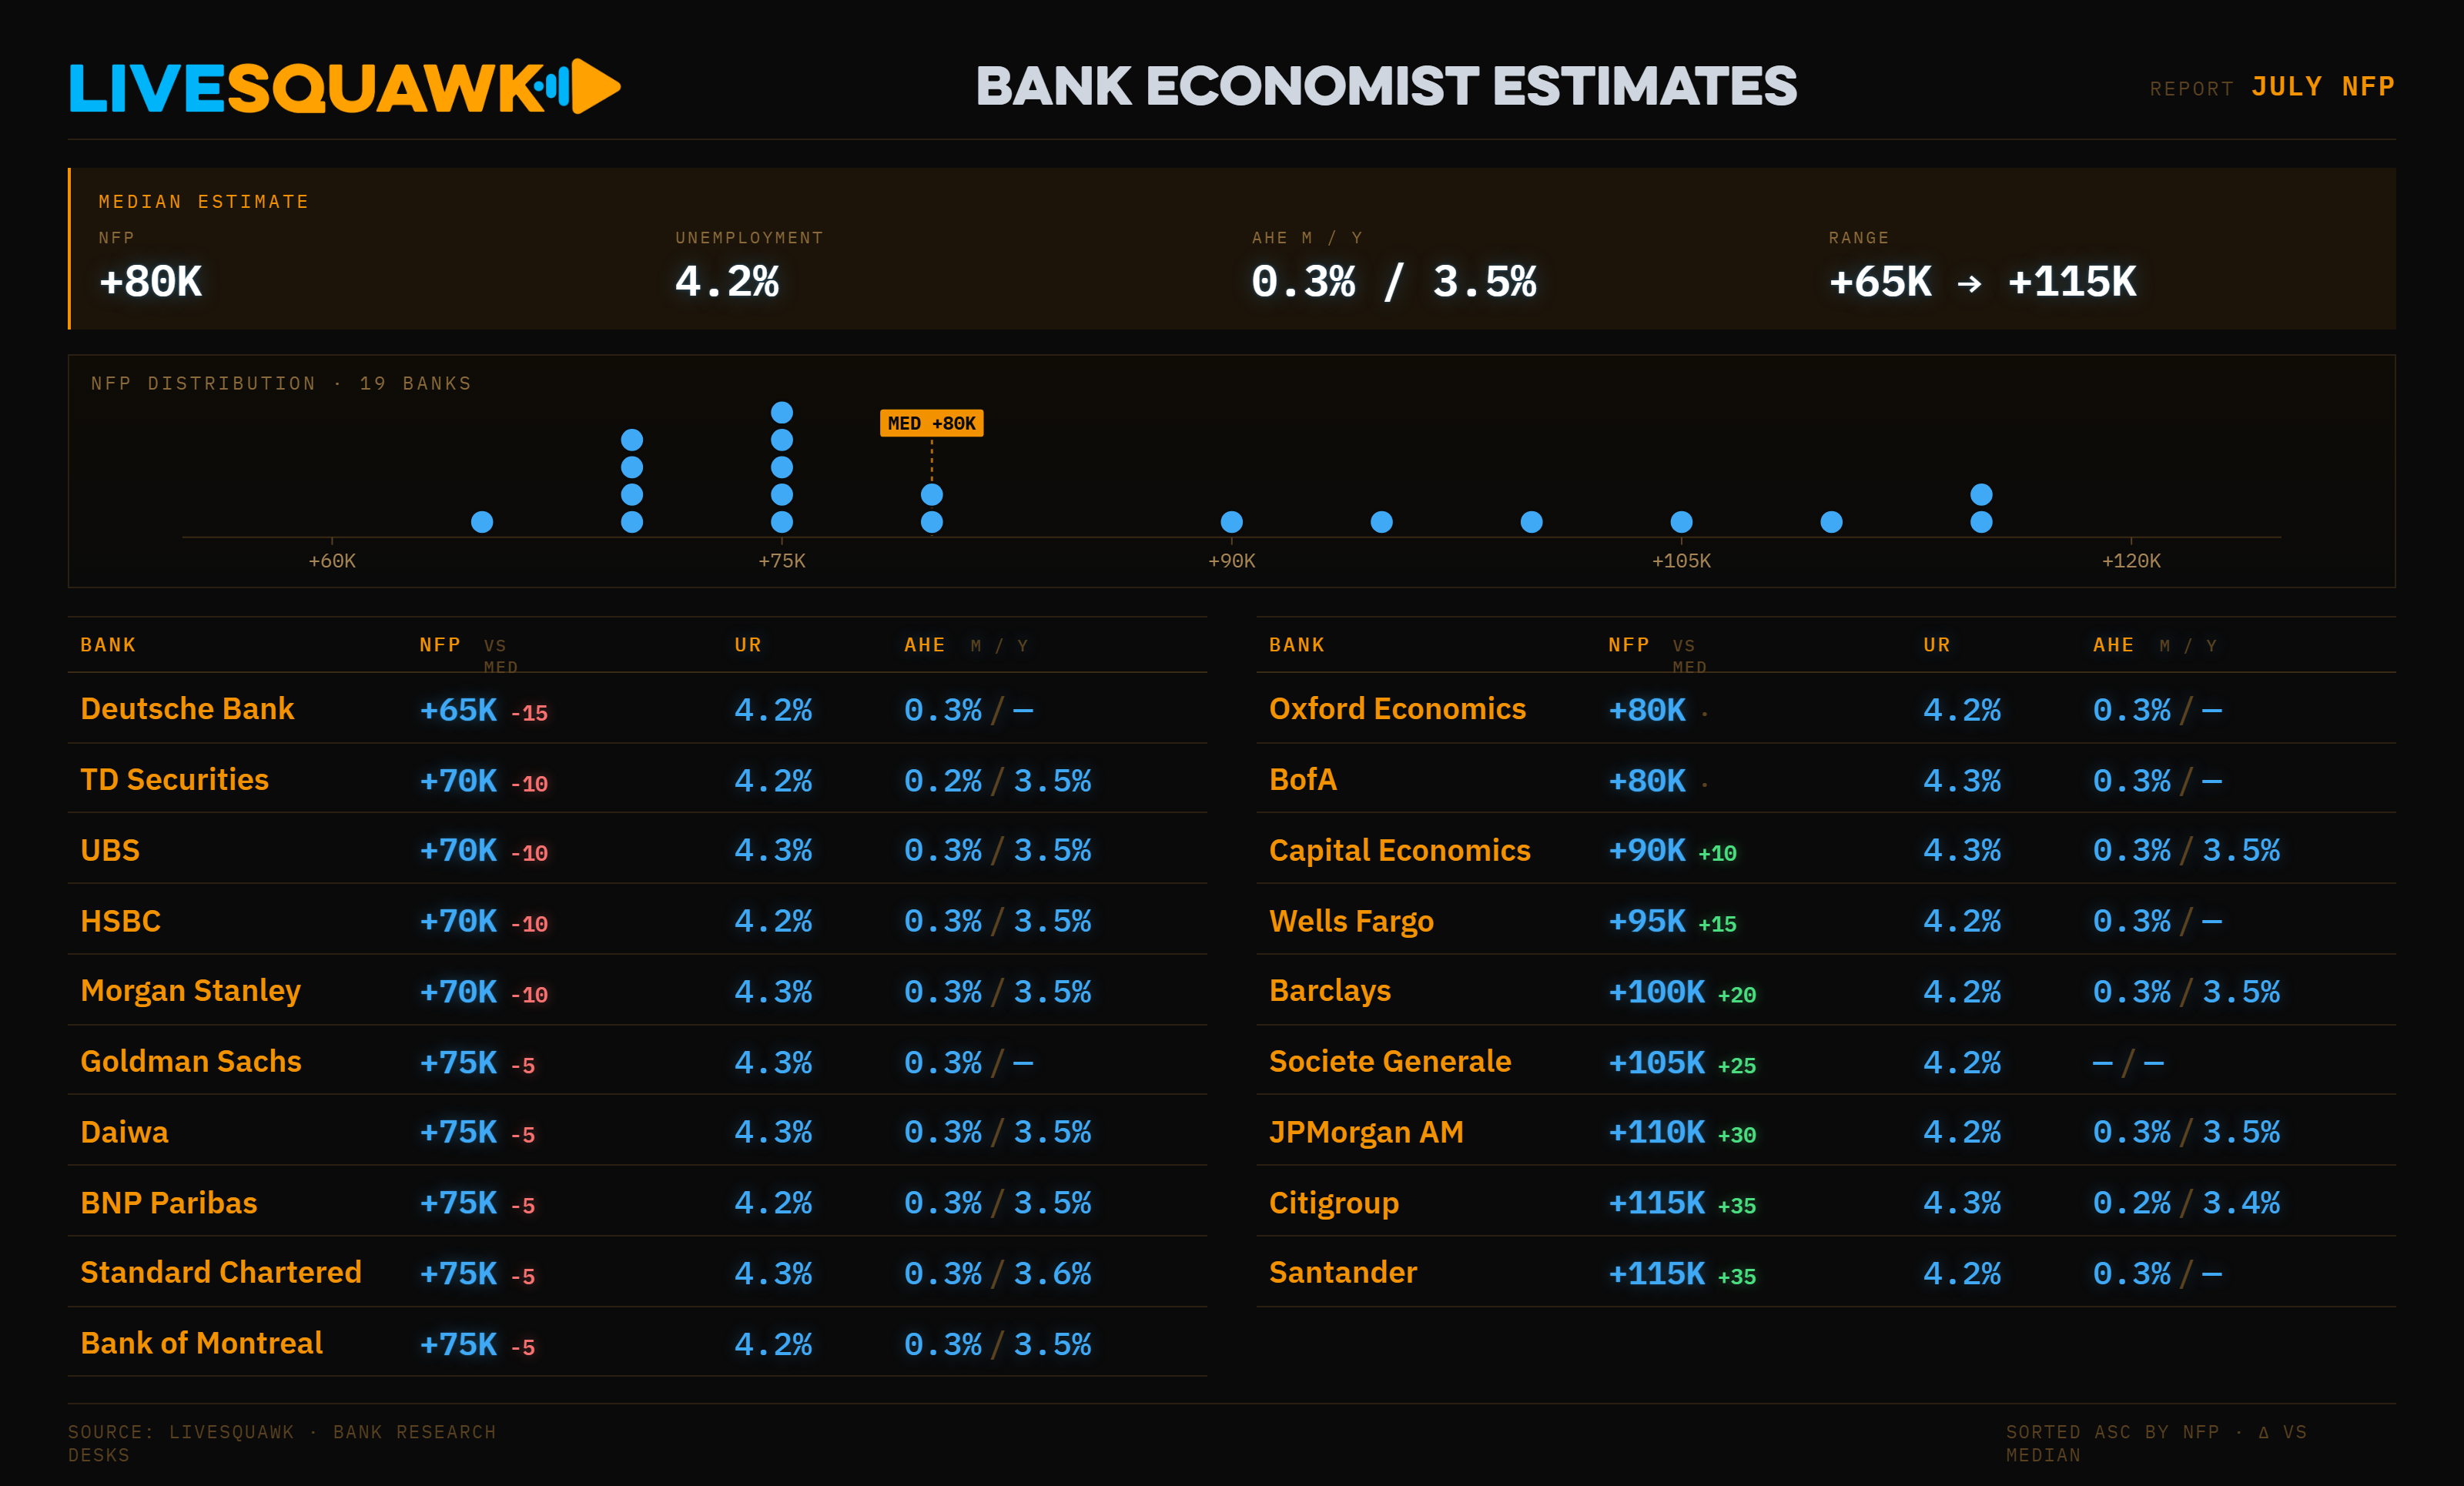The height and width of the screenshot is (1486, 2464).
Task: Click the "BANK ECONOMIST ESTIMATES" title
Action: pos(1386,87)
